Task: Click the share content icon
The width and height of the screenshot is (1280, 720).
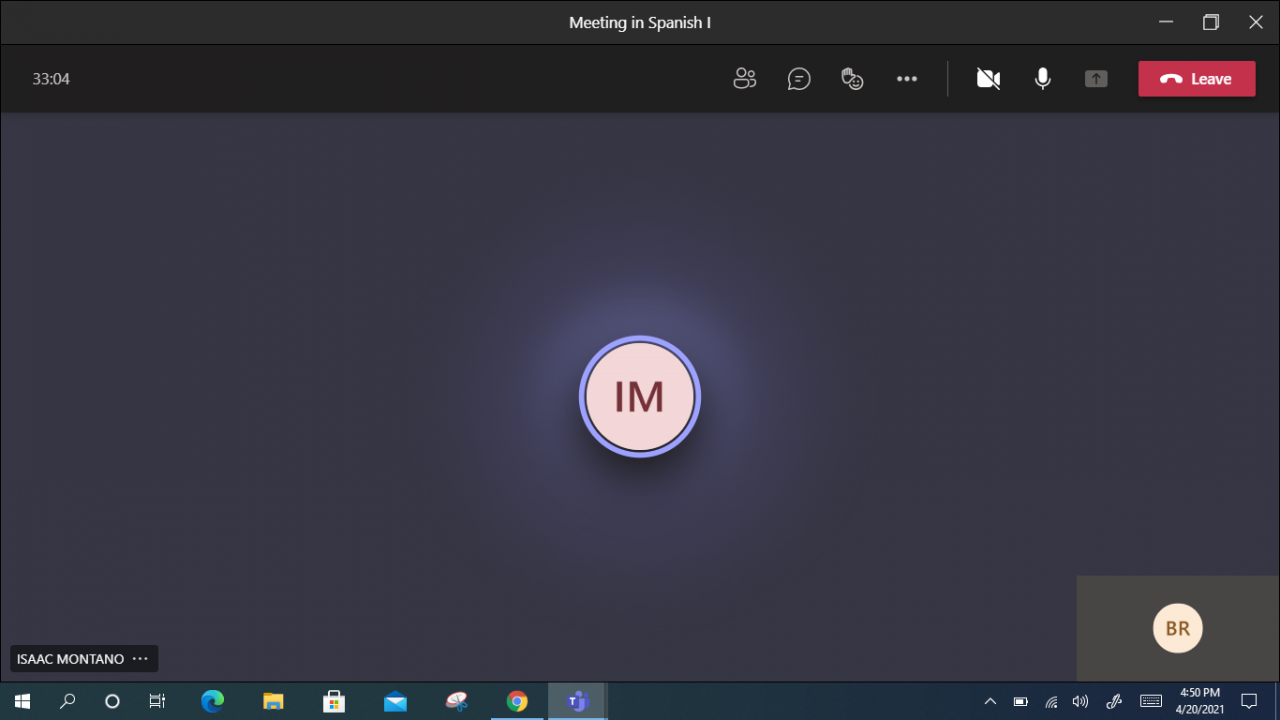Action: 1096,79
